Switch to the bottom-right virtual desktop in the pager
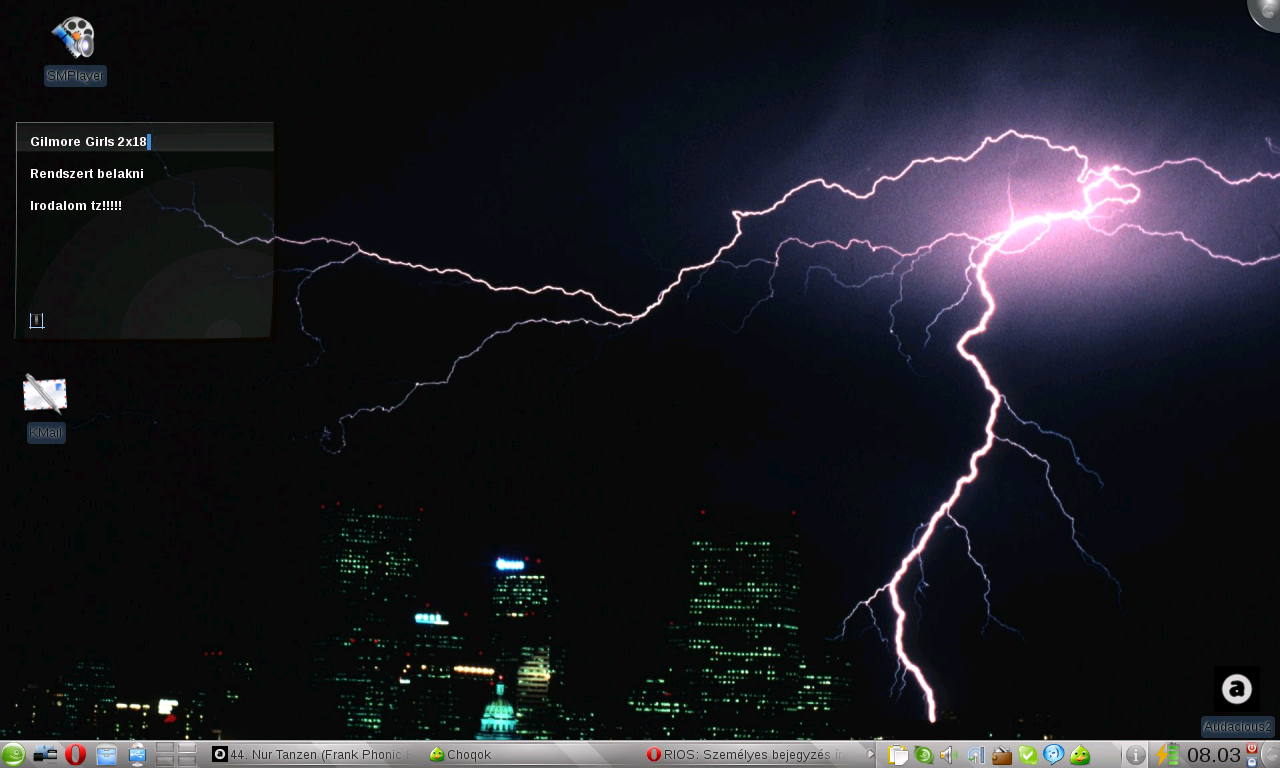Screen dimensions: 1280x768 (x=187, y=761)
